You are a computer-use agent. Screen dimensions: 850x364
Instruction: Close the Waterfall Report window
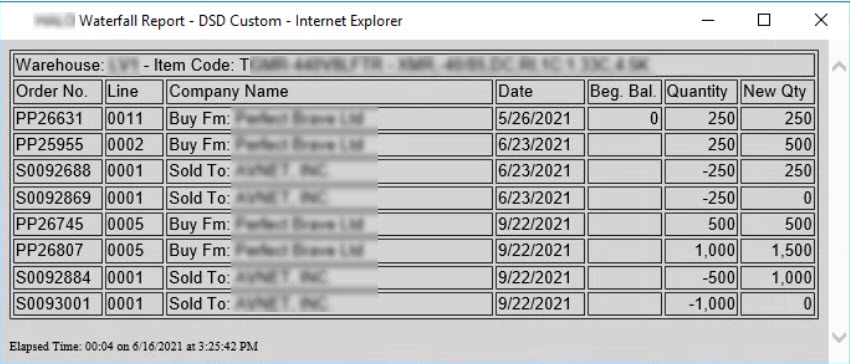click(x=821, y=21)
